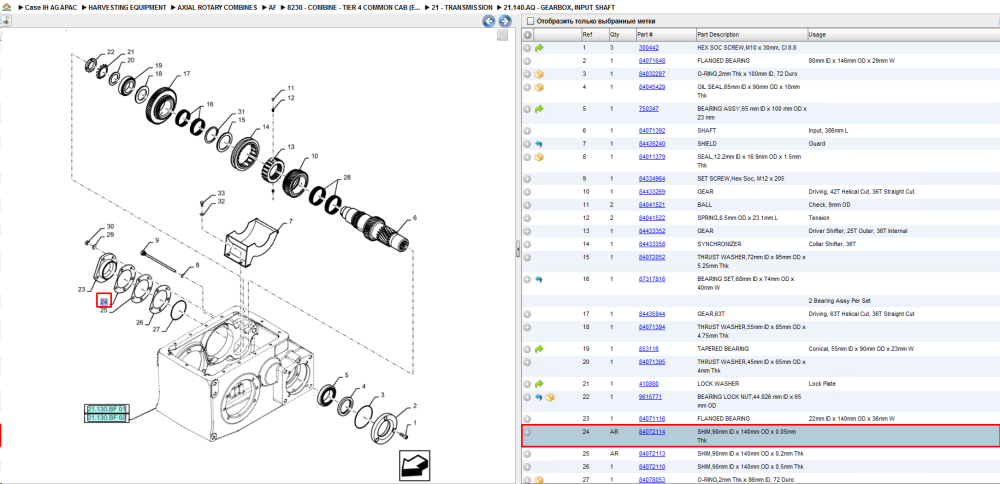Image resolution: width=1000 pixels, height=484 pixels.
Task: Select callout number 7 on the shield
Action: [290, 221]
